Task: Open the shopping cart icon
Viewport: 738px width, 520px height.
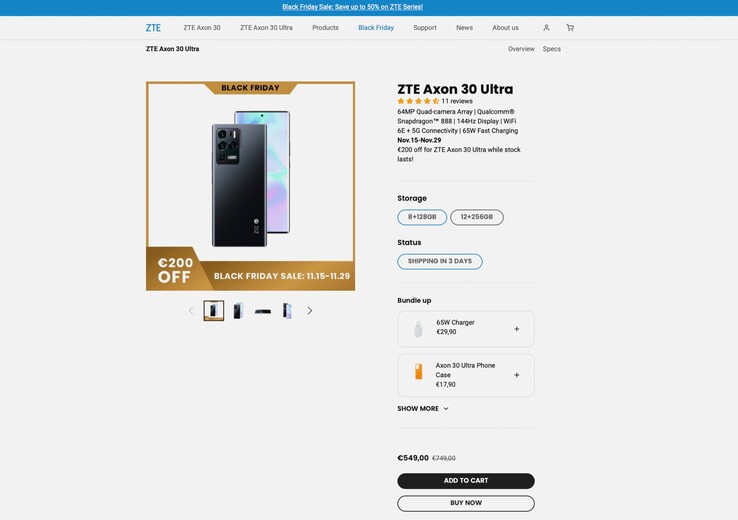Action: pyautogui.click(x=570, y=28)
